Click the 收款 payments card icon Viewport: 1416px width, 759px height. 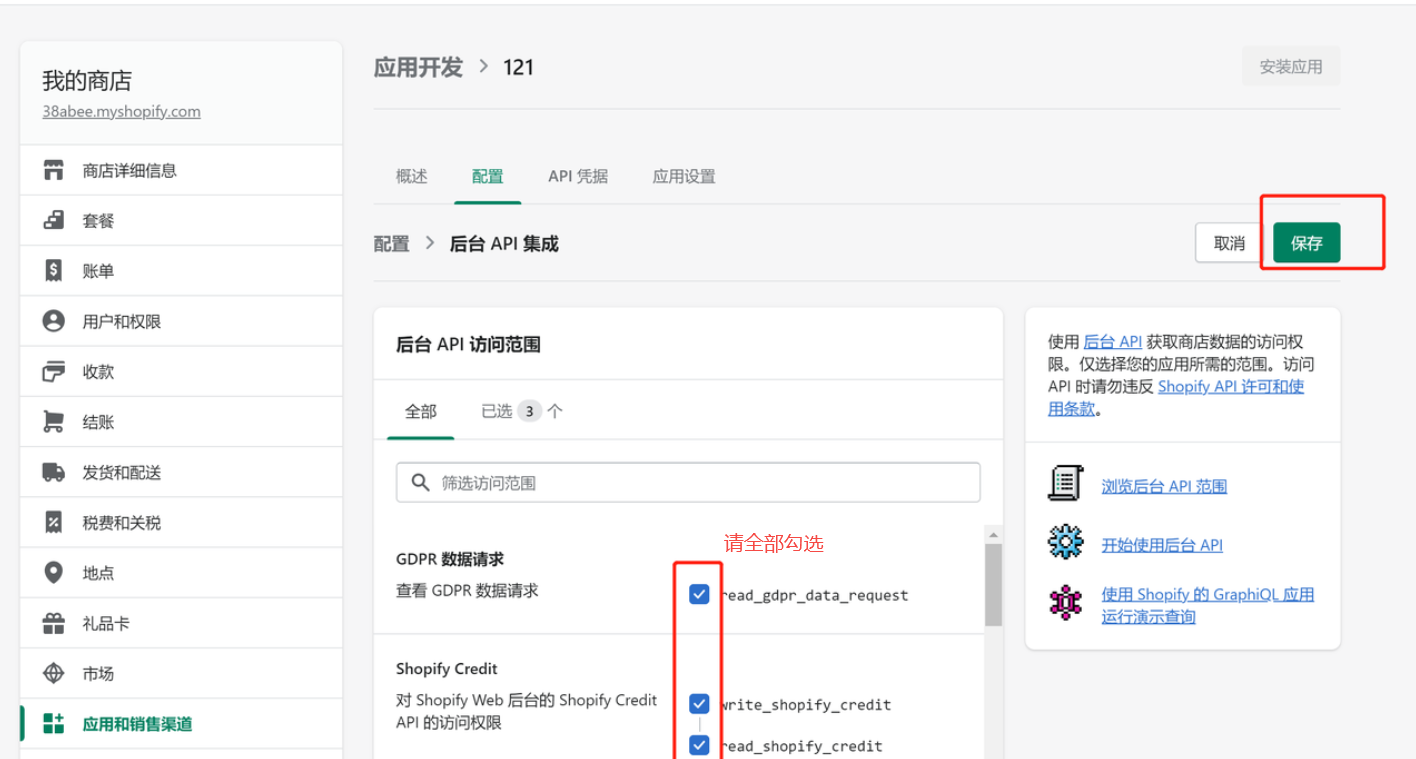[x=54, y=371]
